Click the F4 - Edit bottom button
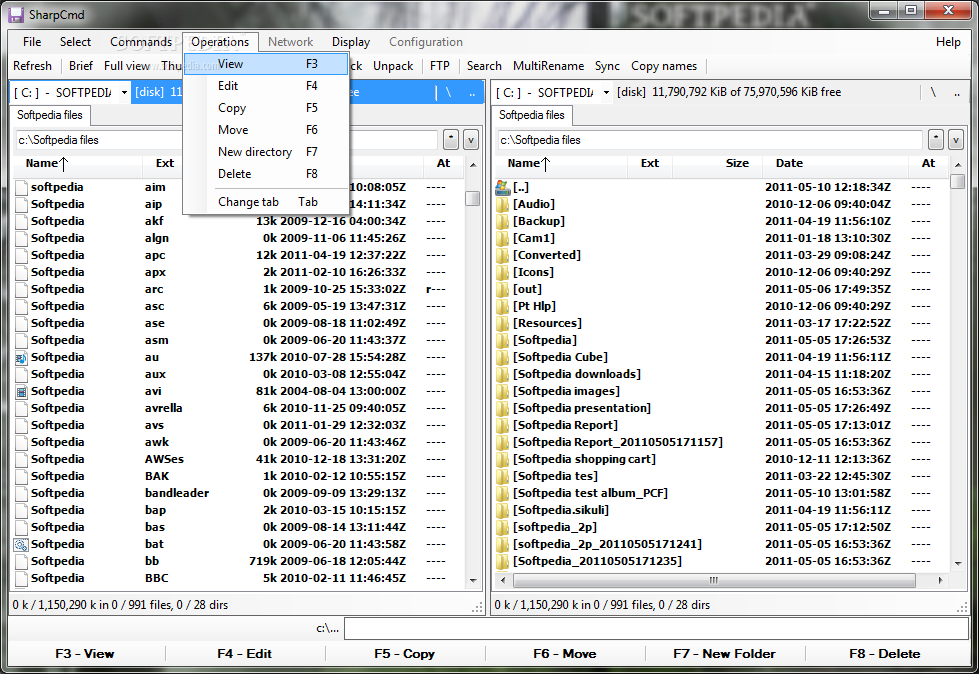Image resolution: width=979 pixels, height=674 pixels. [x=244, y=654]
